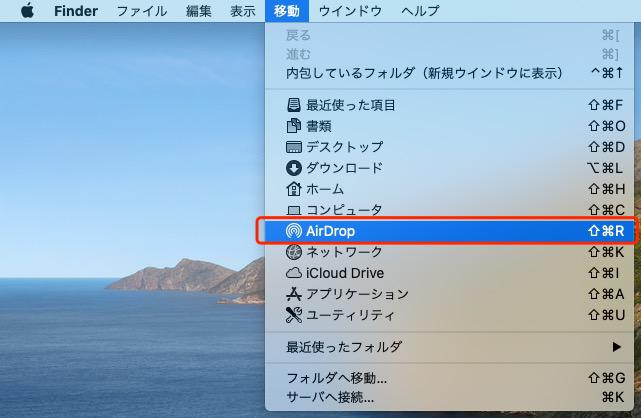Click the Applications (アプリケーション) icon
The width and height of the screenshot is (641, 418).
tap(293, 294)
